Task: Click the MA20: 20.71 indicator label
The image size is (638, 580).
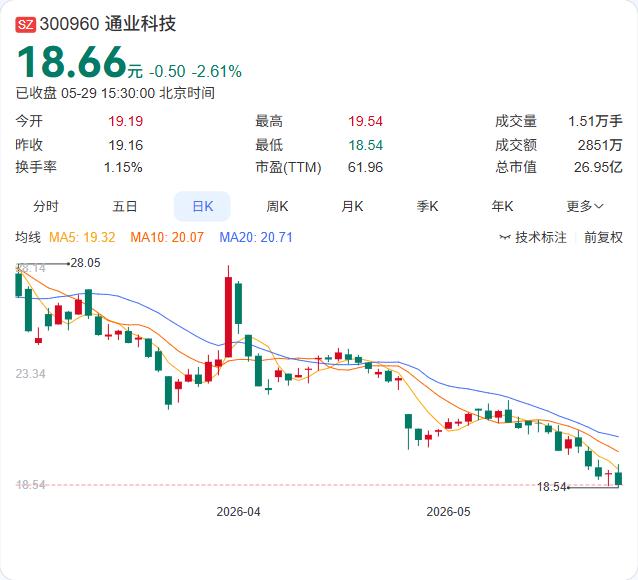Action: 256,237
